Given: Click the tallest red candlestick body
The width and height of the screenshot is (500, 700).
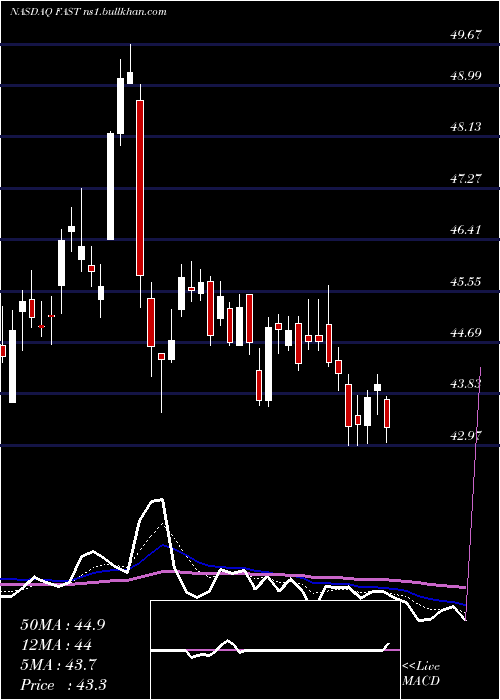Looking at the screenshot, I should click(140, 188).
